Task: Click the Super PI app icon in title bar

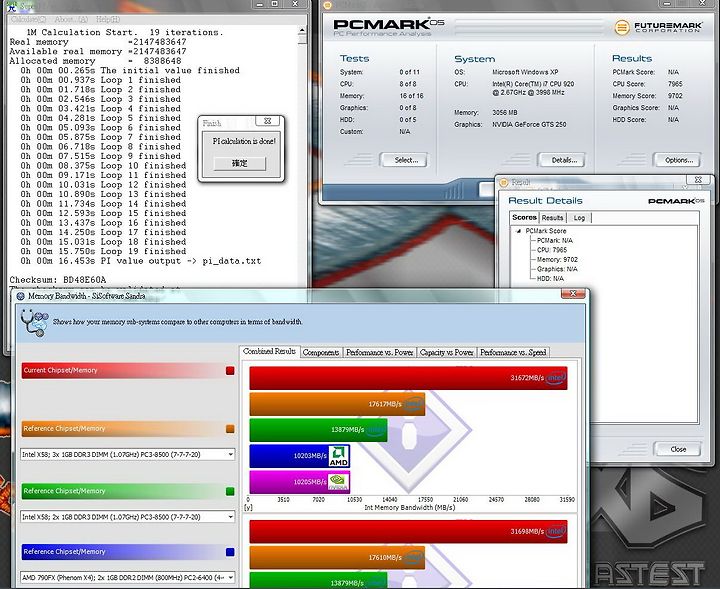Action: (x=11, y=6)
